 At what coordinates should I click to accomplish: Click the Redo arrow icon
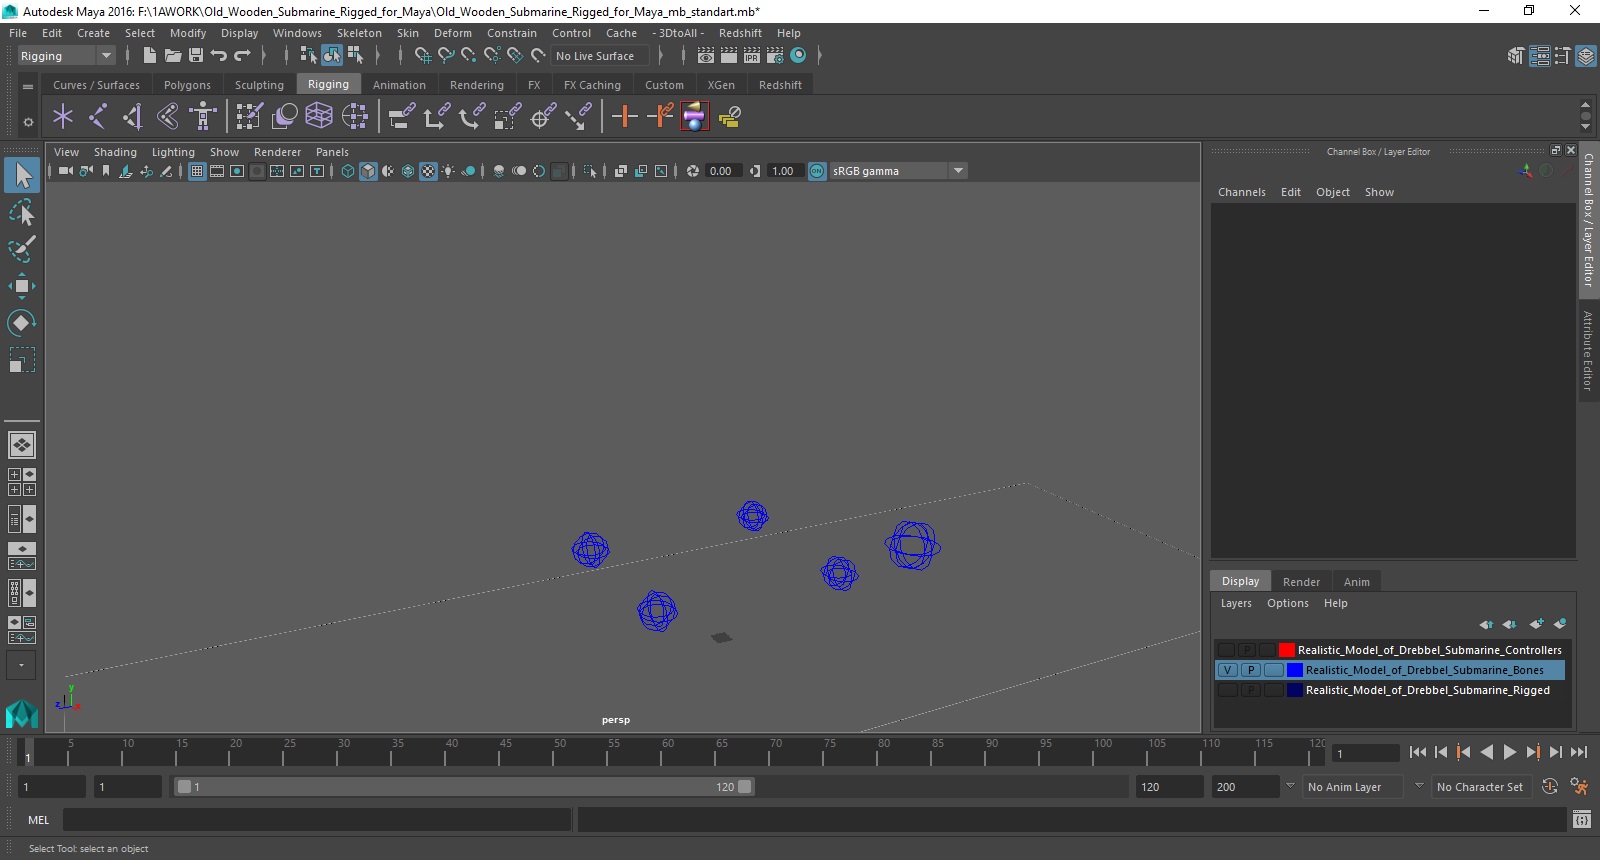coord(242,56)
